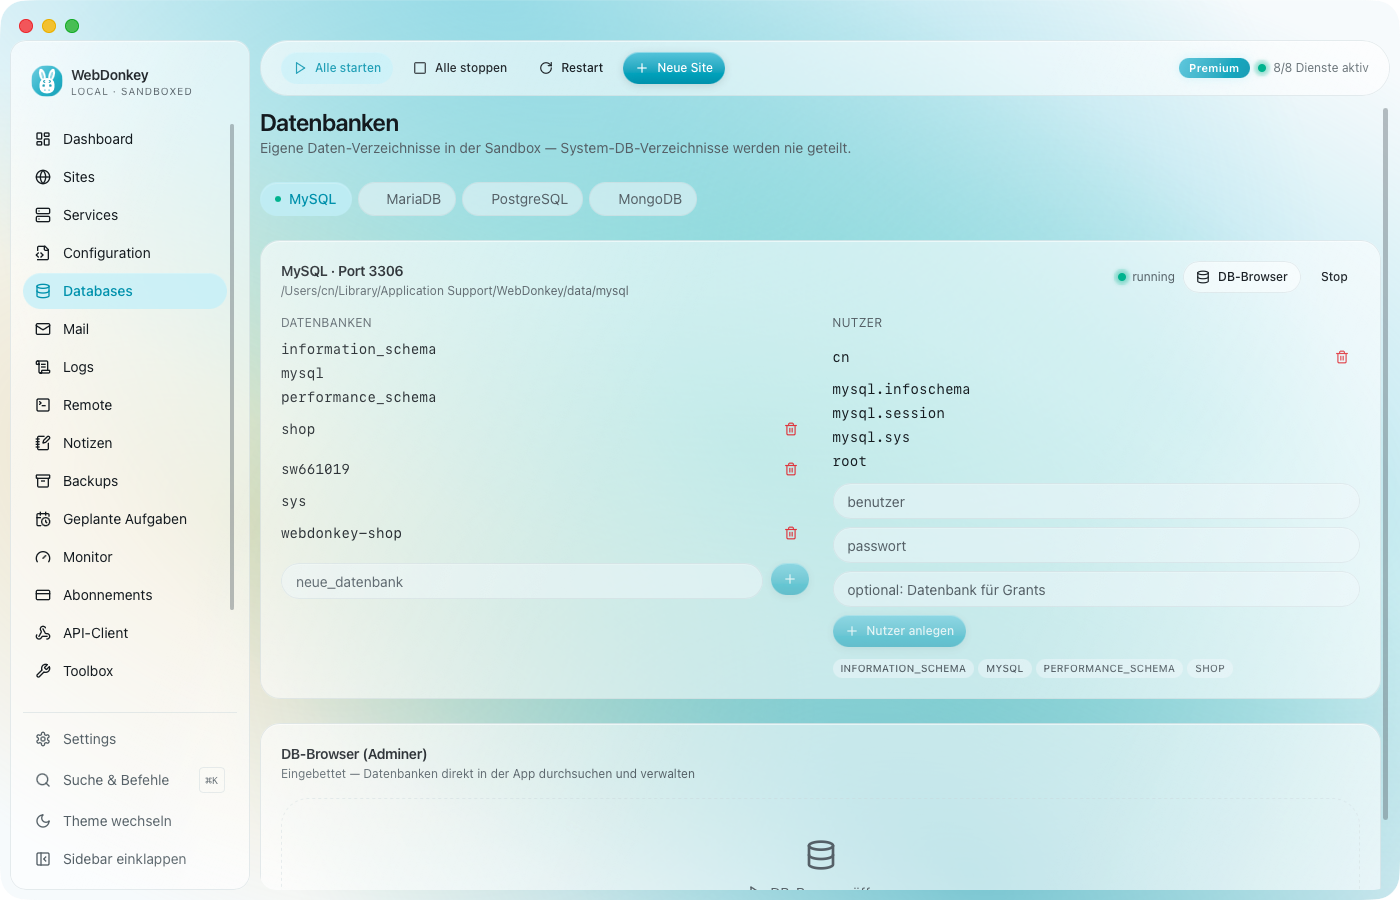The width and height of the screenshot is (1400, 900).
Task: Click the mysql.session user
Action: point(888,413)
